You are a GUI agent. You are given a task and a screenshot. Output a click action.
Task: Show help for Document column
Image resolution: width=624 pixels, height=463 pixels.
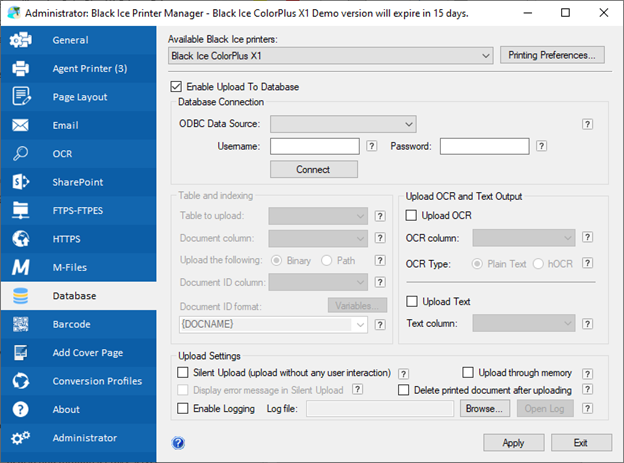(x=380, y=238)
